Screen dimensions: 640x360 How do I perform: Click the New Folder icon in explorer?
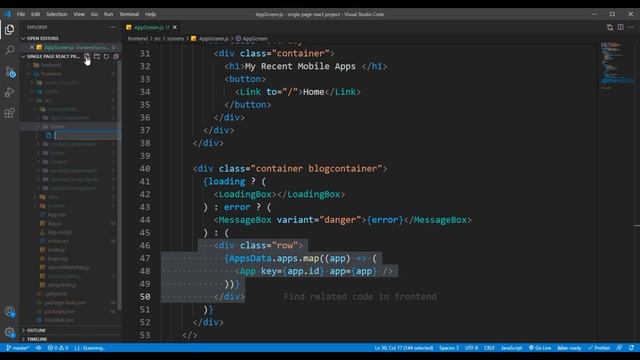point(97,56)
